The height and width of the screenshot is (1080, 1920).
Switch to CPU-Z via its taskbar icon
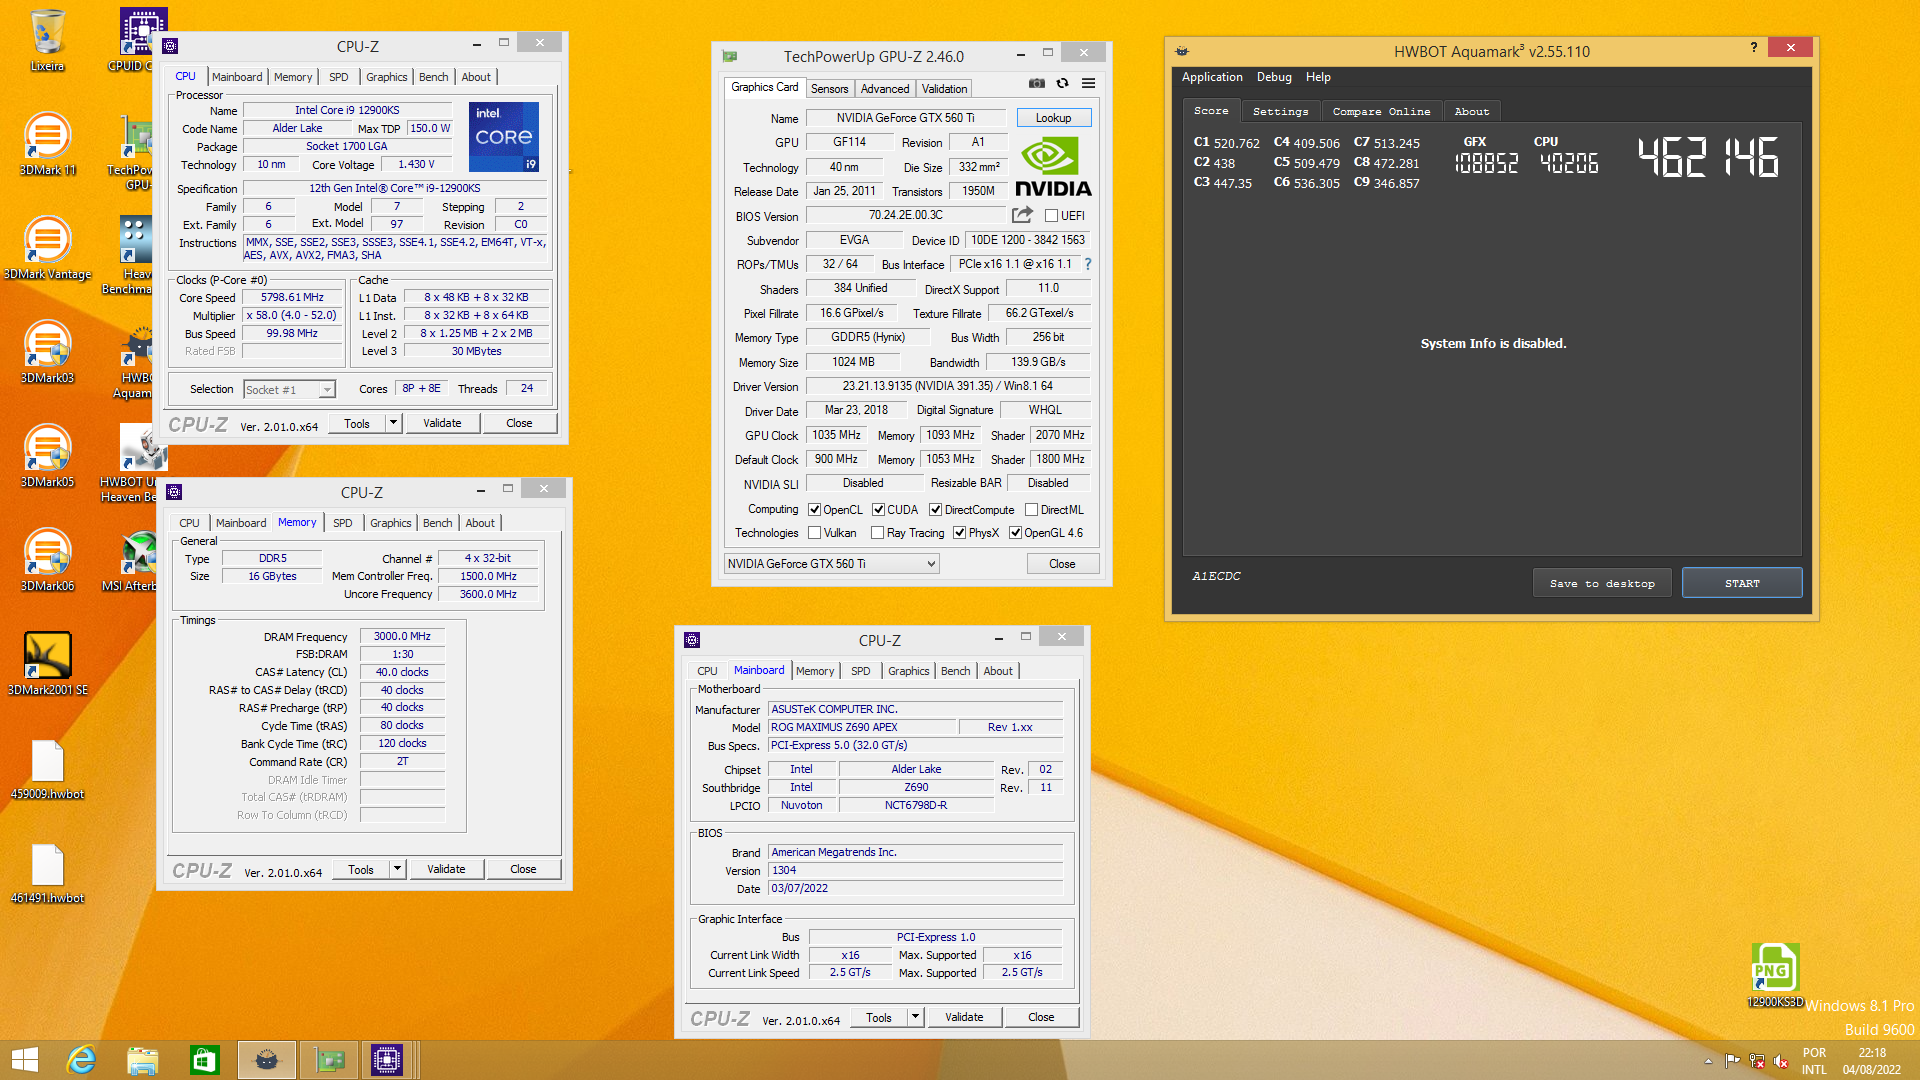point(387,1060)
